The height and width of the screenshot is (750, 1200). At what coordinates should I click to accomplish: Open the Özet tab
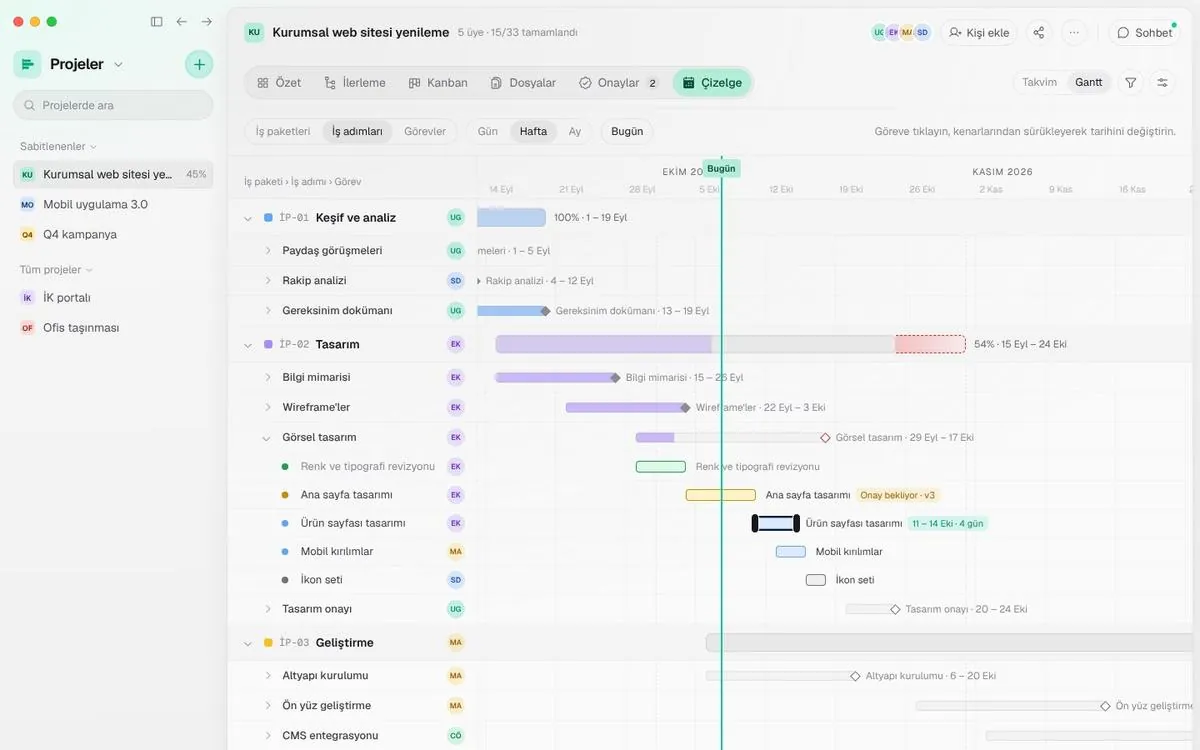click(x=279, y=83)
